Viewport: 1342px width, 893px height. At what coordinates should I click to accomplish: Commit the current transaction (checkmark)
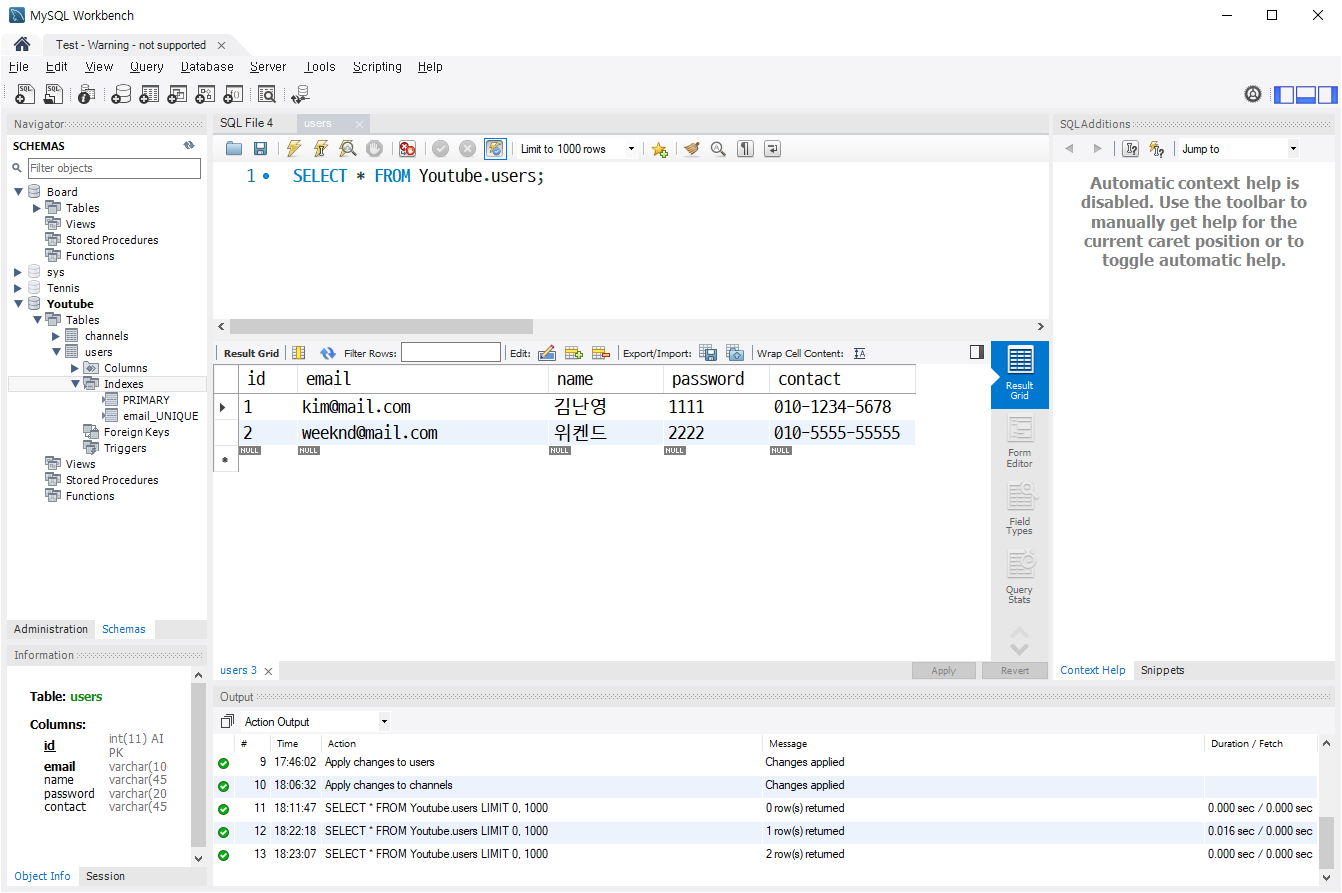(x=440, y=149)
